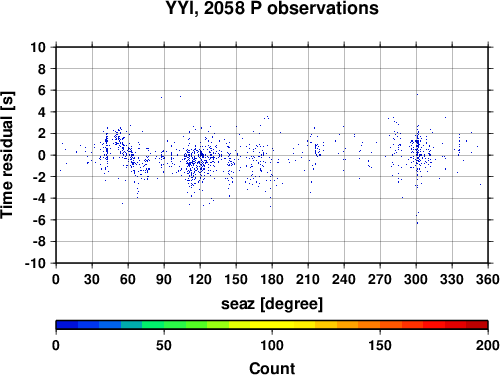Click the dark blue segment of colorbar
This screenshot has height=375, width=500.
pos(67,325)
